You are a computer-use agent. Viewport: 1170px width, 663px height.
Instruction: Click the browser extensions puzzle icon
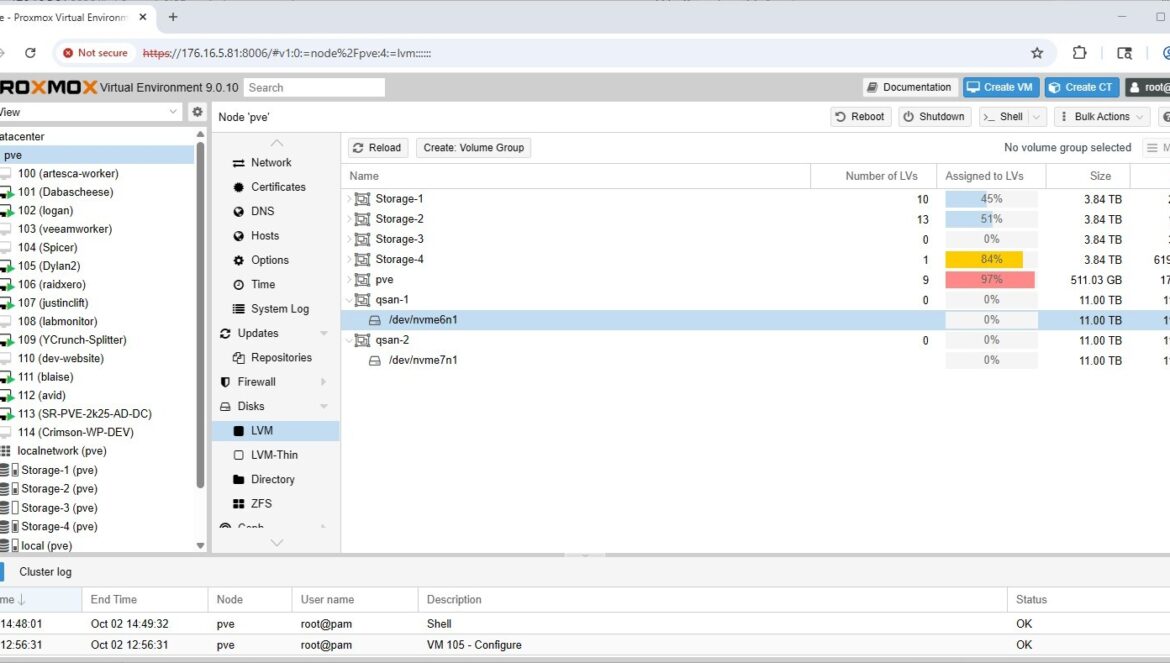(x=1080, y=53)
